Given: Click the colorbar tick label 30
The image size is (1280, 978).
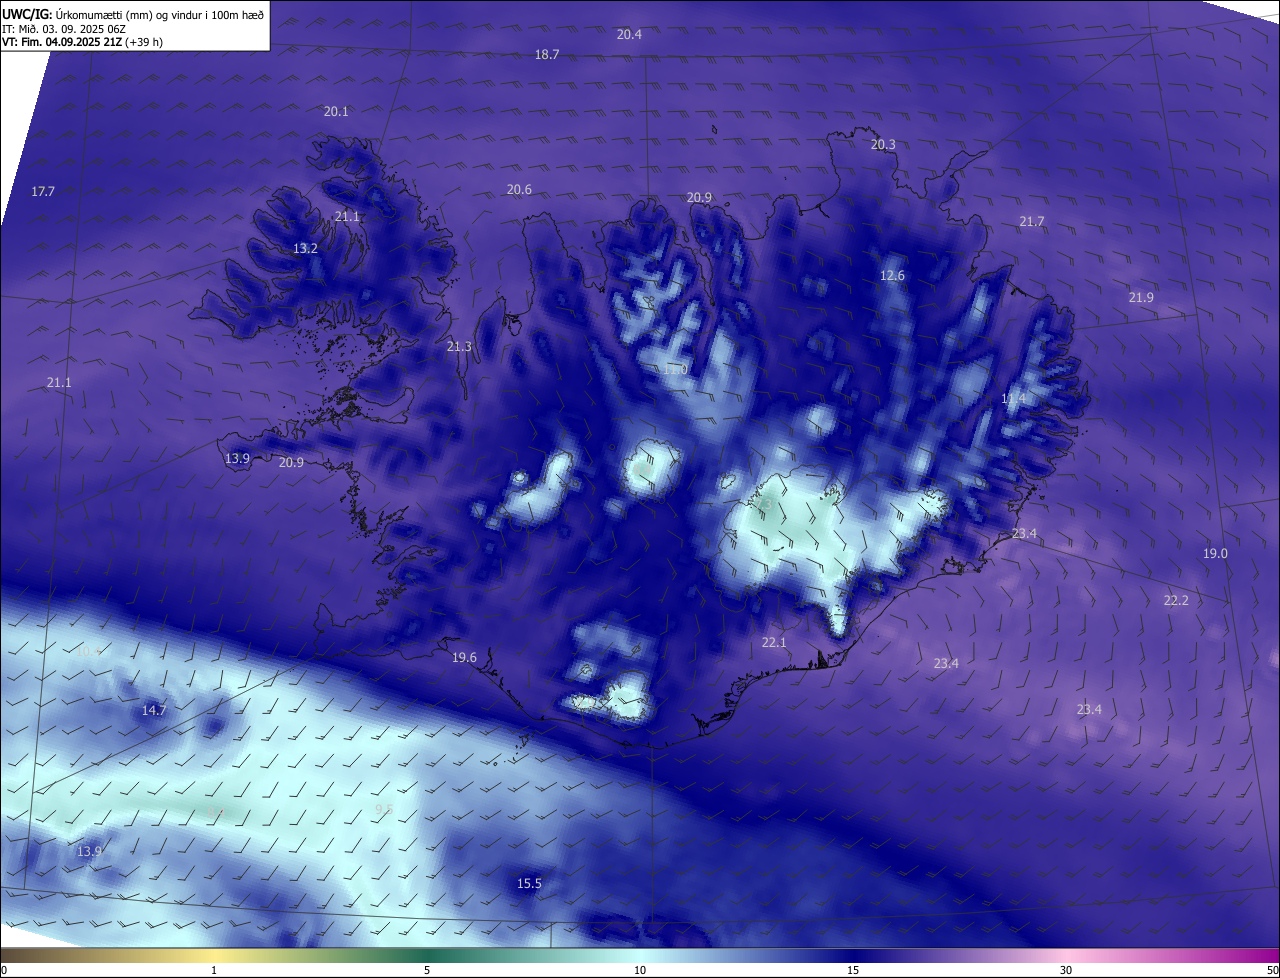Looking at the screenshot, I should click(1066, 970).
